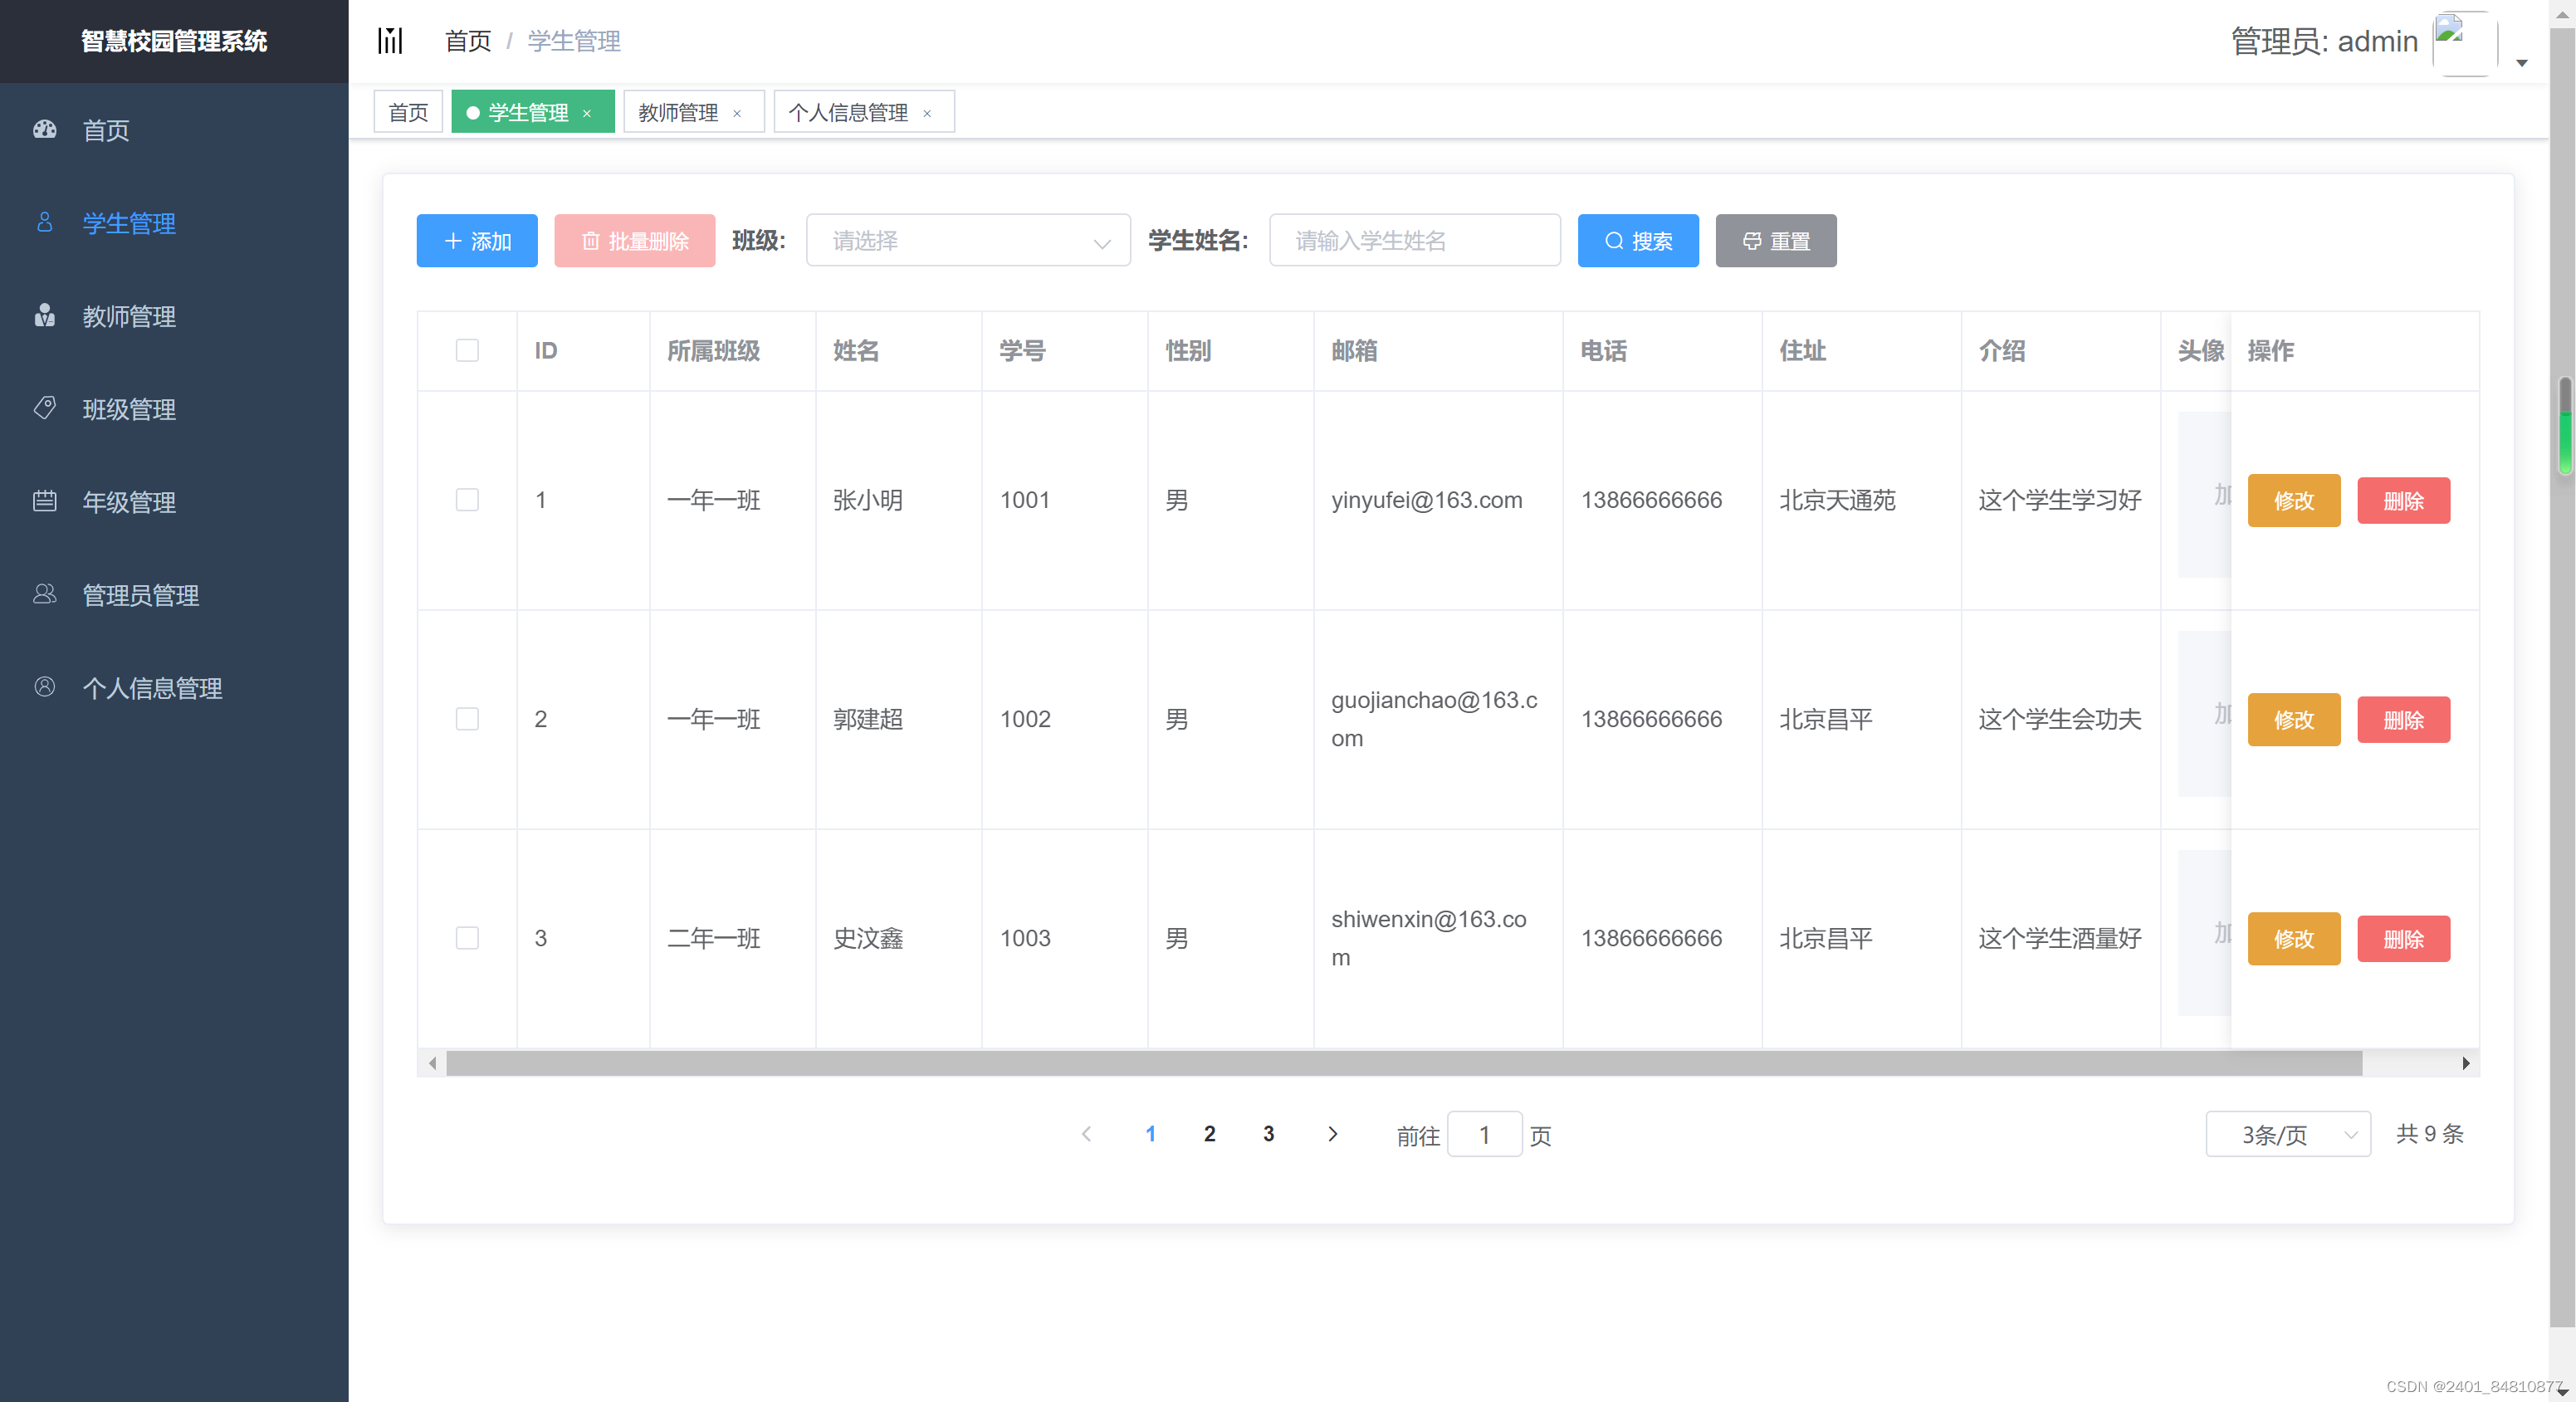Switch to the 个人信息管理 tab

[x=848, y=113]
